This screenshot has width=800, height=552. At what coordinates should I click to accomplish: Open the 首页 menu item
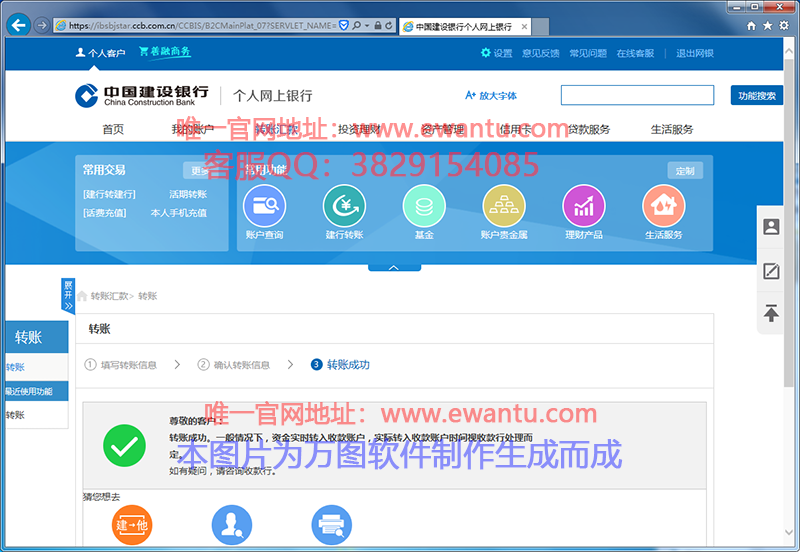click(x=113, y=129)
